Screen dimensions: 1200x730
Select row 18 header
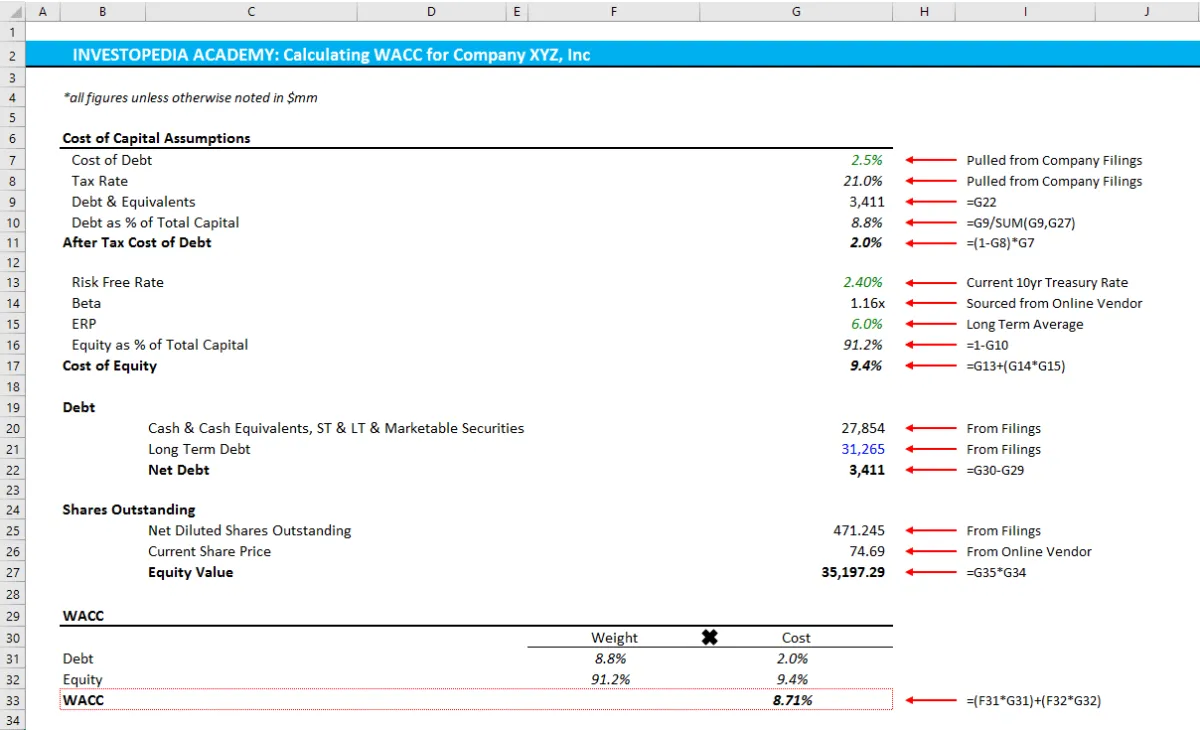pos(12,386)
